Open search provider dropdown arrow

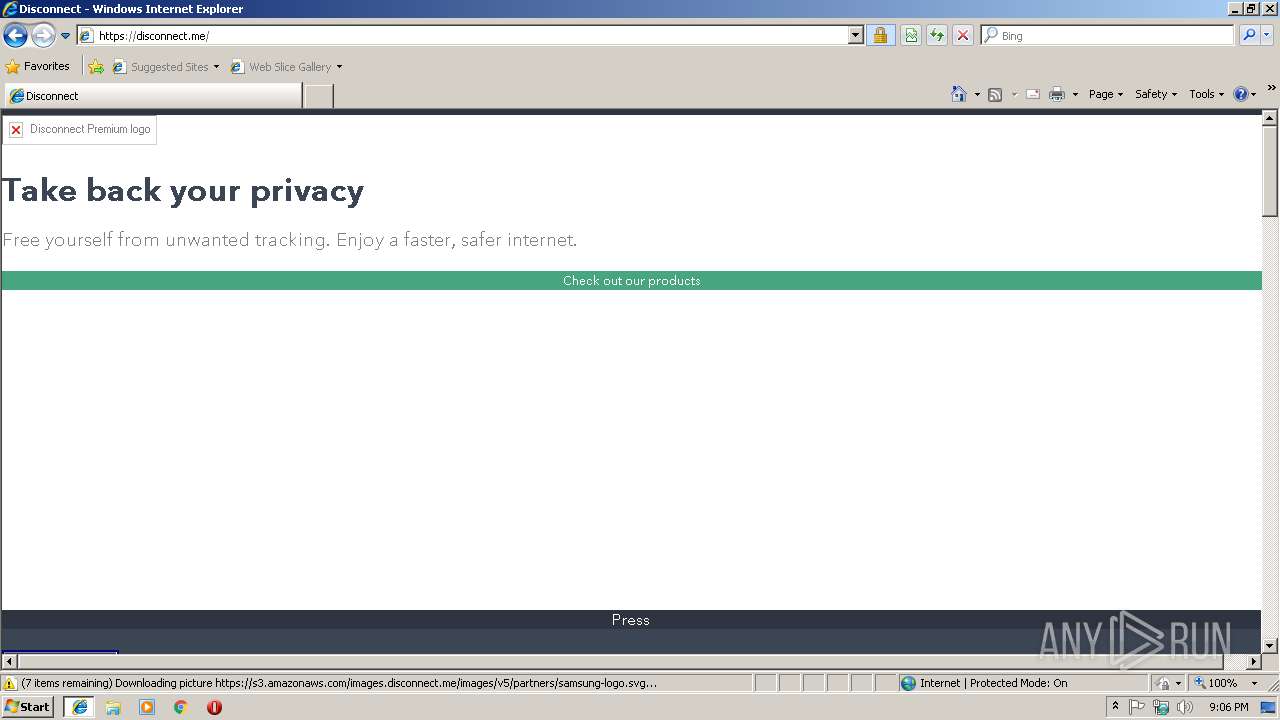click(x=1268, y=36)
